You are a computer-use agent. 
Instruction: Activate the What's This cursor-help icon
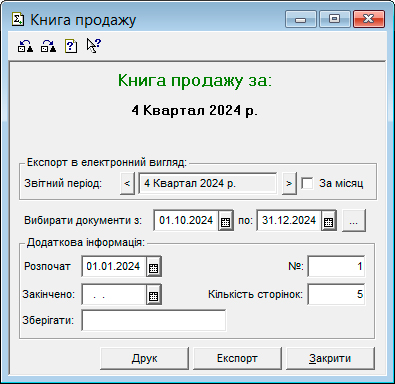(94, 45)
